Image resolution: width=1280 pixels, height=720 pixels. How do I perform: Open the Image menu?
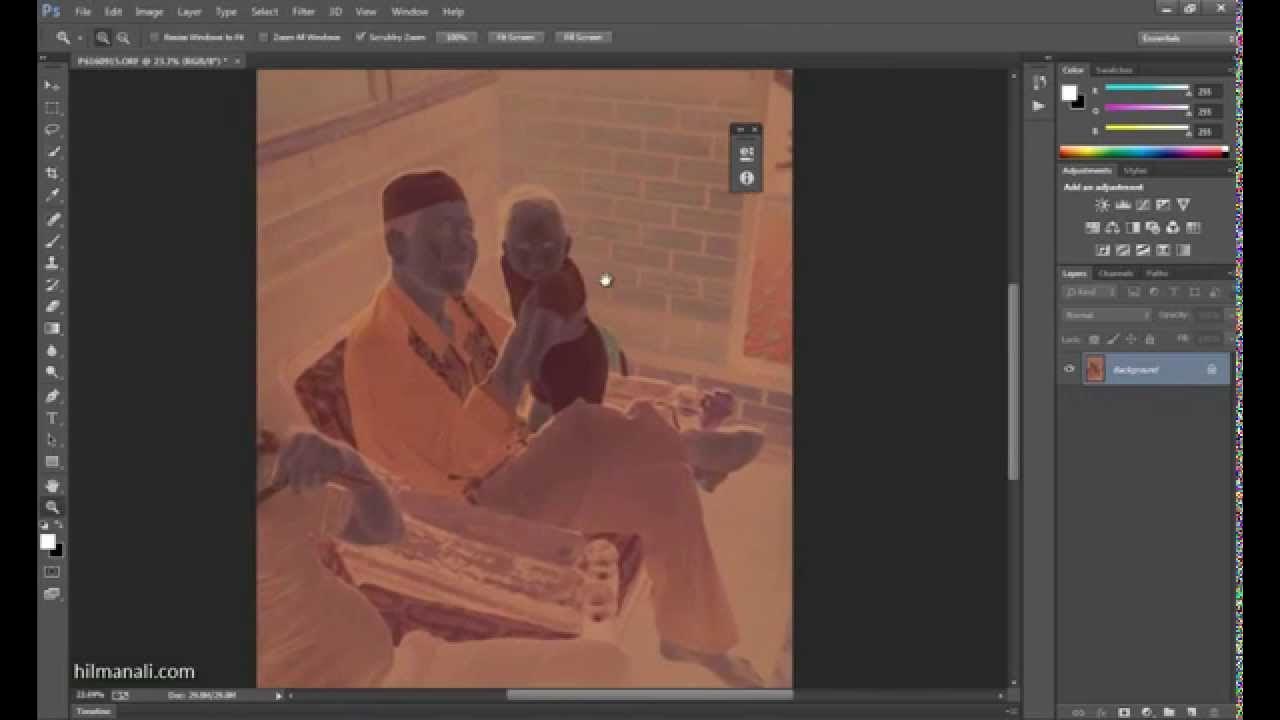click(x=149, y=12)
